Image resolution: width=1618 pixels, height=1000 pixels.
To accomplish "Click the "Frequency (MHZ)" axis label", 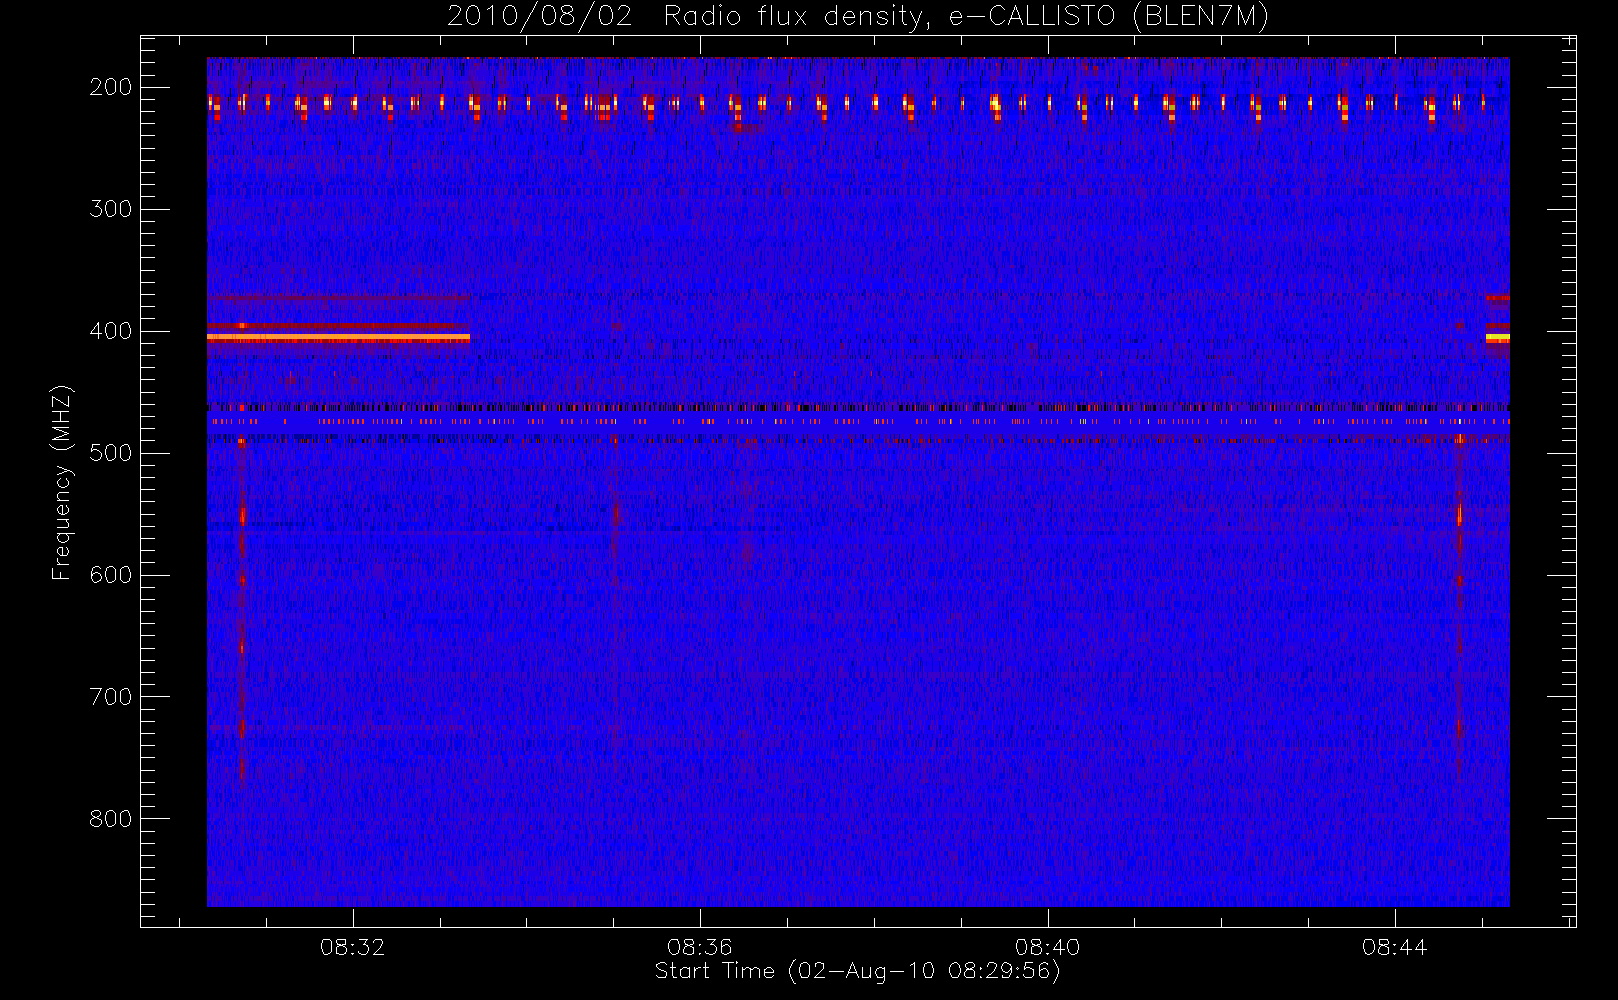I will click(x=62, y=483).
